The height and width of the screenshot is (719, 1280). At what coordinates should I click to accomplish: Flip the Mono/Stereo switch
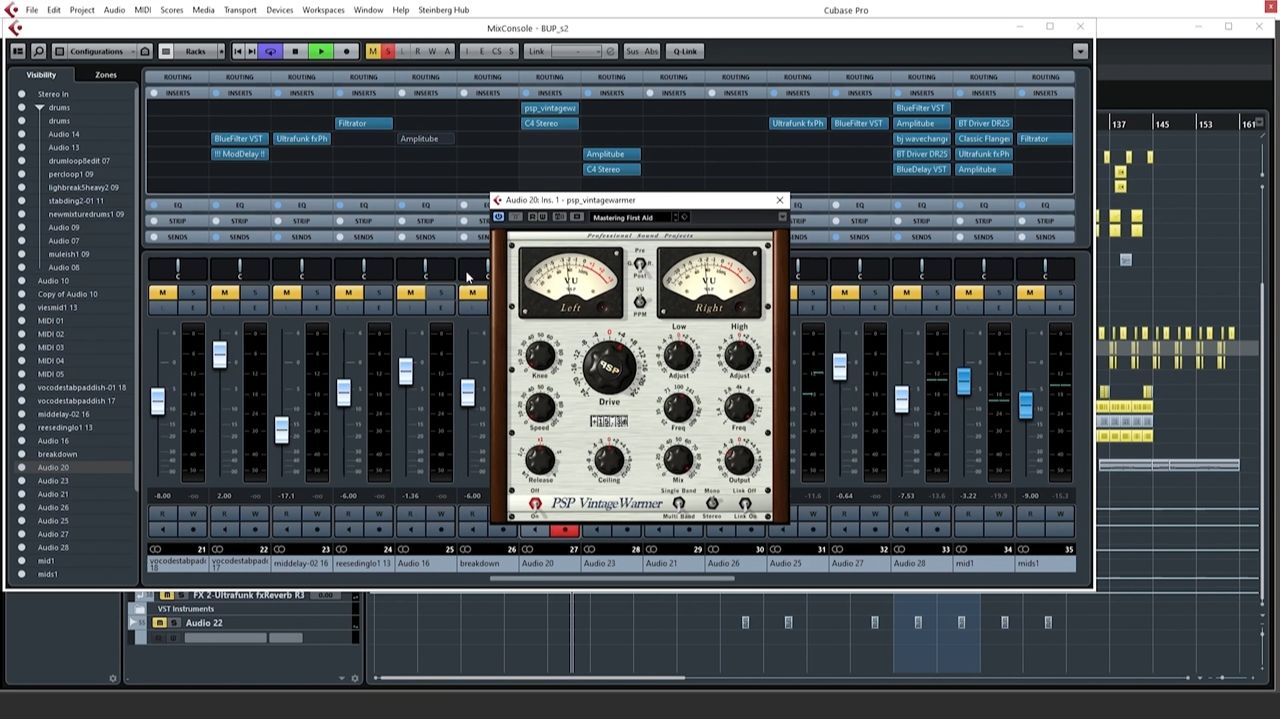(712, 503)
